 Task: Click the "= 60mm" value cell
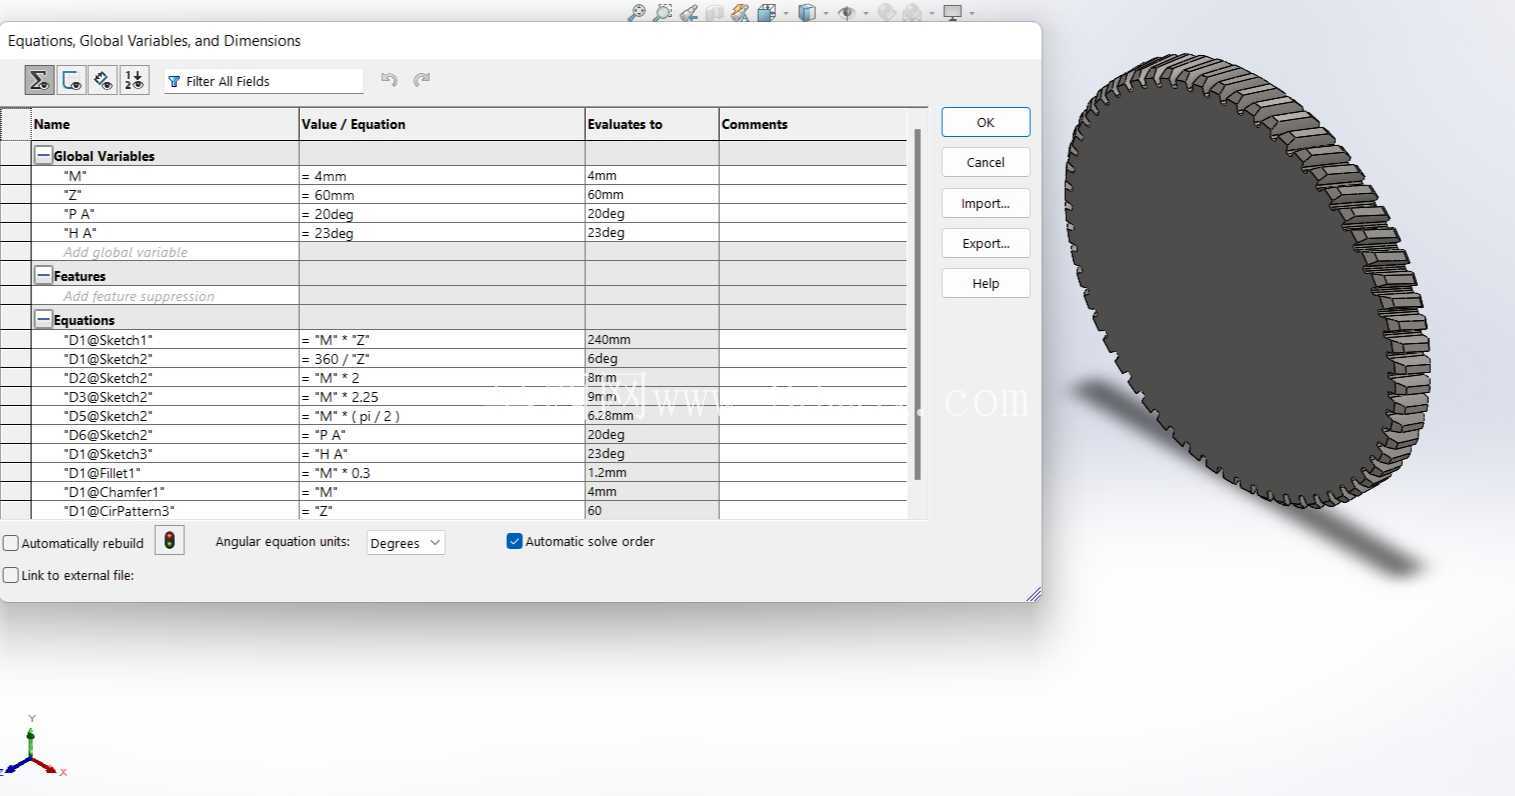coord(442,195)
